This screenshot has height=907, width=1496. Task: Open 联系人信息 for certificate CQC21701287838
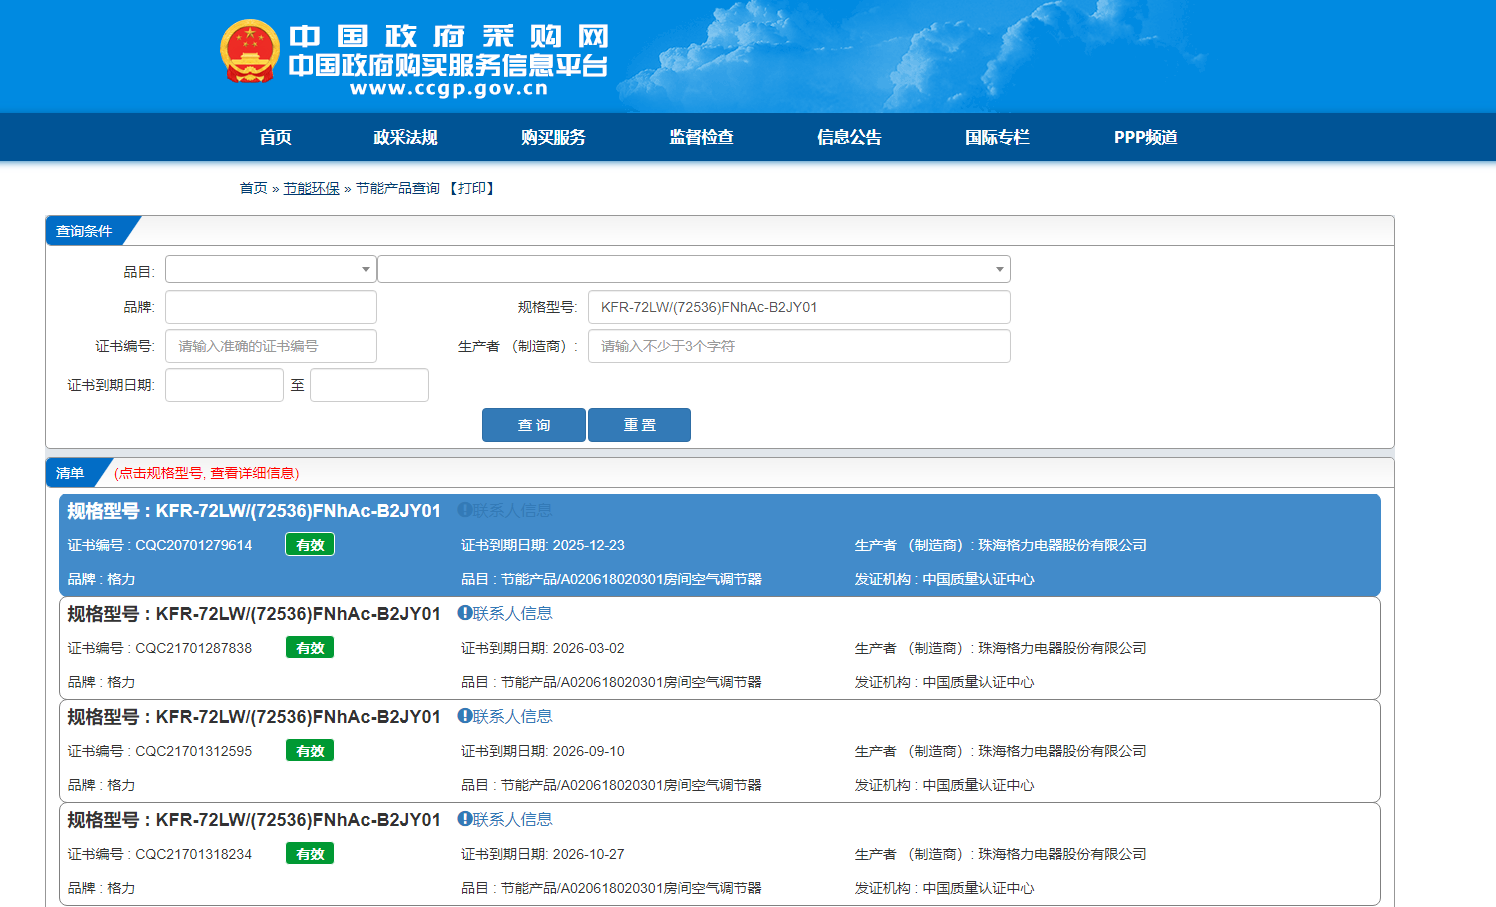505,613
